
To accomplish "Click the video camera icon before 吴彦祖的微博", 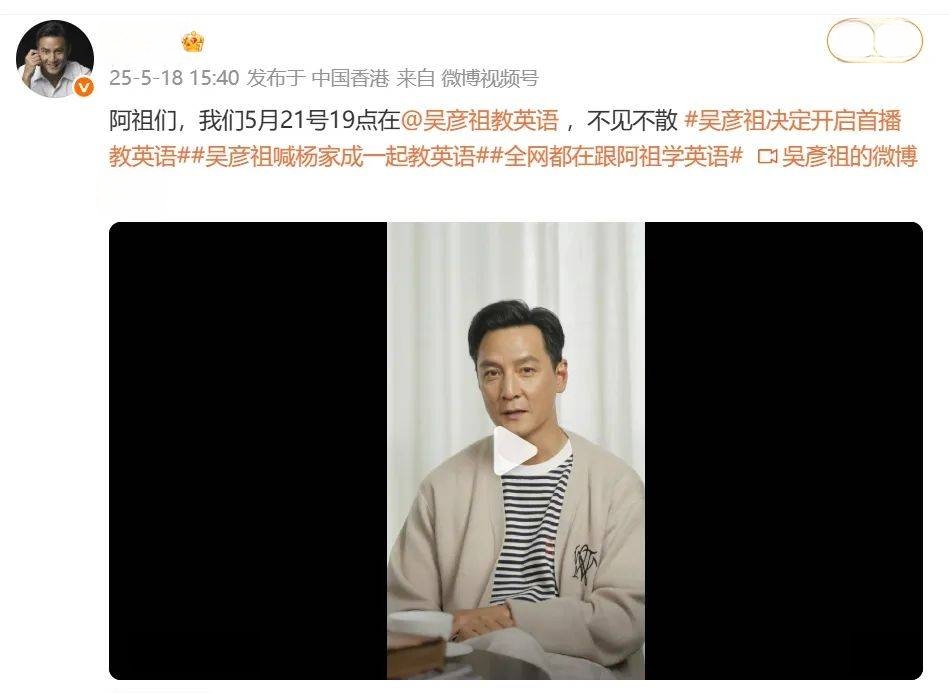I will coord(767,157).
